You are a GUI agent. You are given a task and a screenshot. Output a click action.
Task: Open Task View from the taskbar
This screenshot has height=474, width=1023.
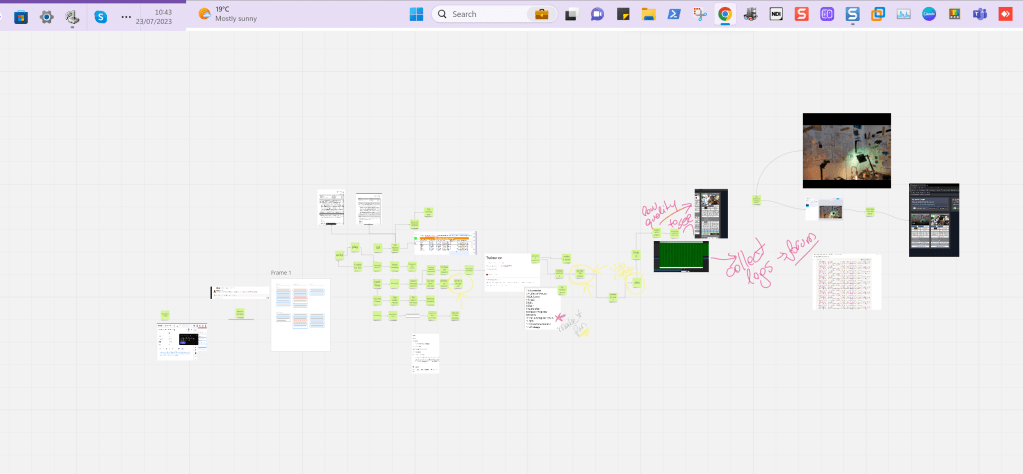[572, 14]
